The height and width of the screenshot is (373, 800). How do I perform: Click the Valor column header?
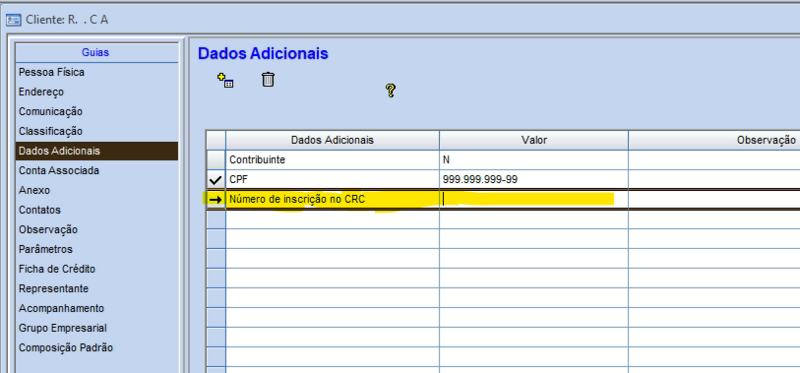click(534, 140)
